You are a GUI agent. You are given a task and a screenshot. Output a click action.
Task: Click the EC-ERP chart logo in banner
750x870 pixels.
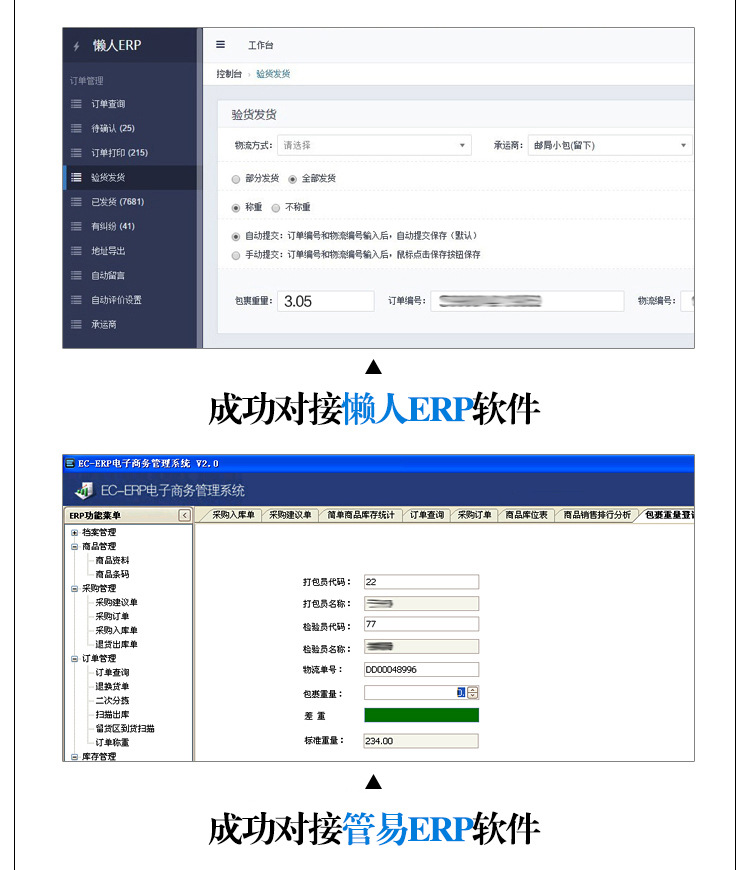tap(84, 490)
